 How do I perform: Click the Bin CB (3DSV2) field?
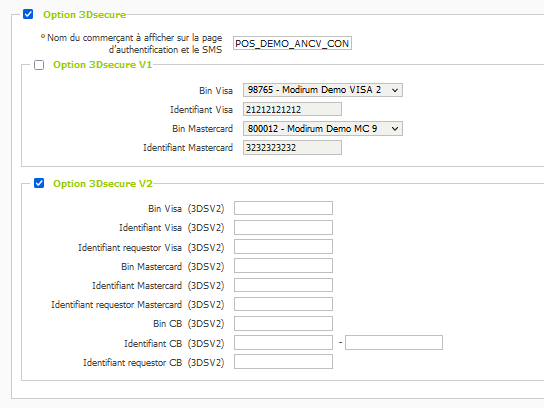[283, 323]
